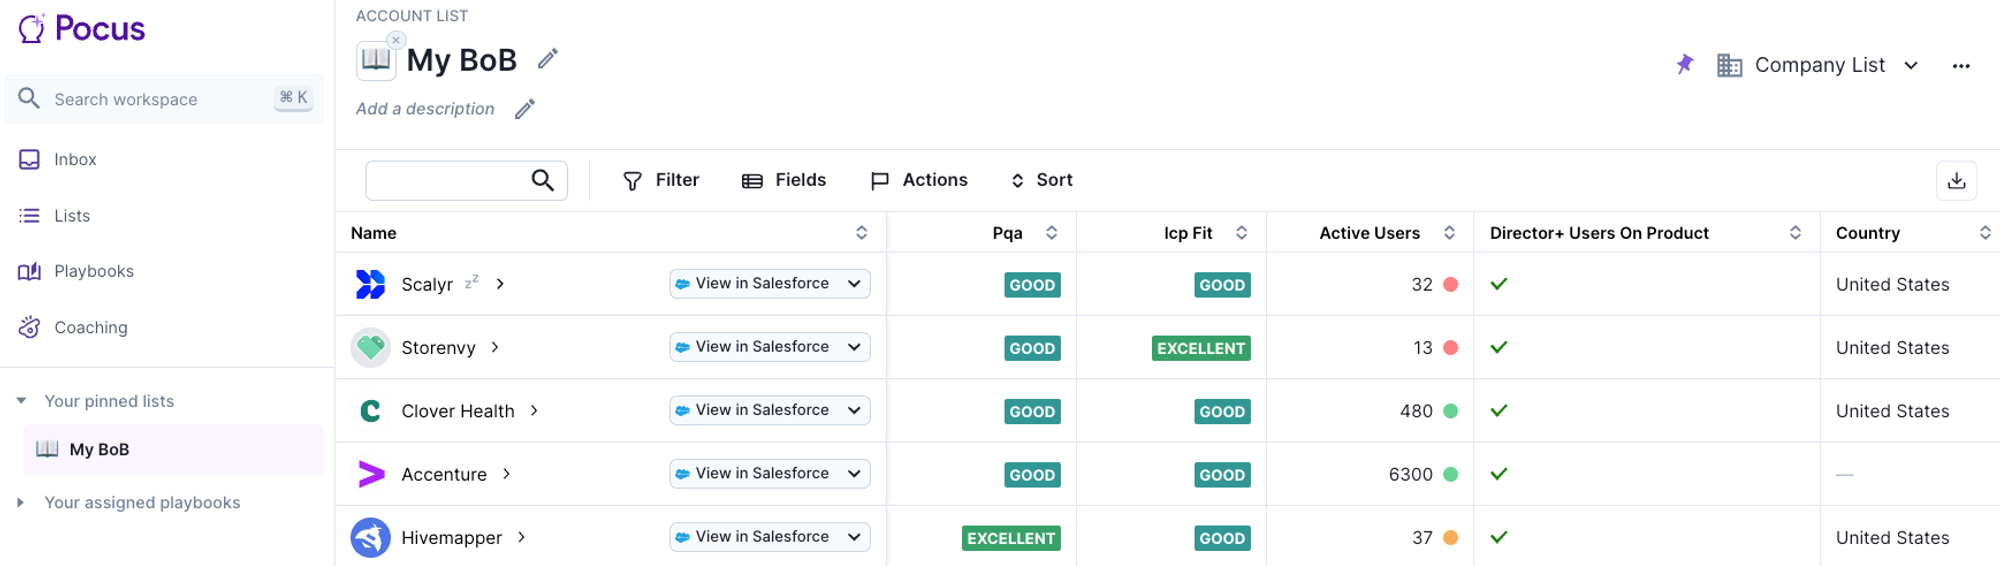Open the Filter options
2000x566 pixels.
pos(661,180)
